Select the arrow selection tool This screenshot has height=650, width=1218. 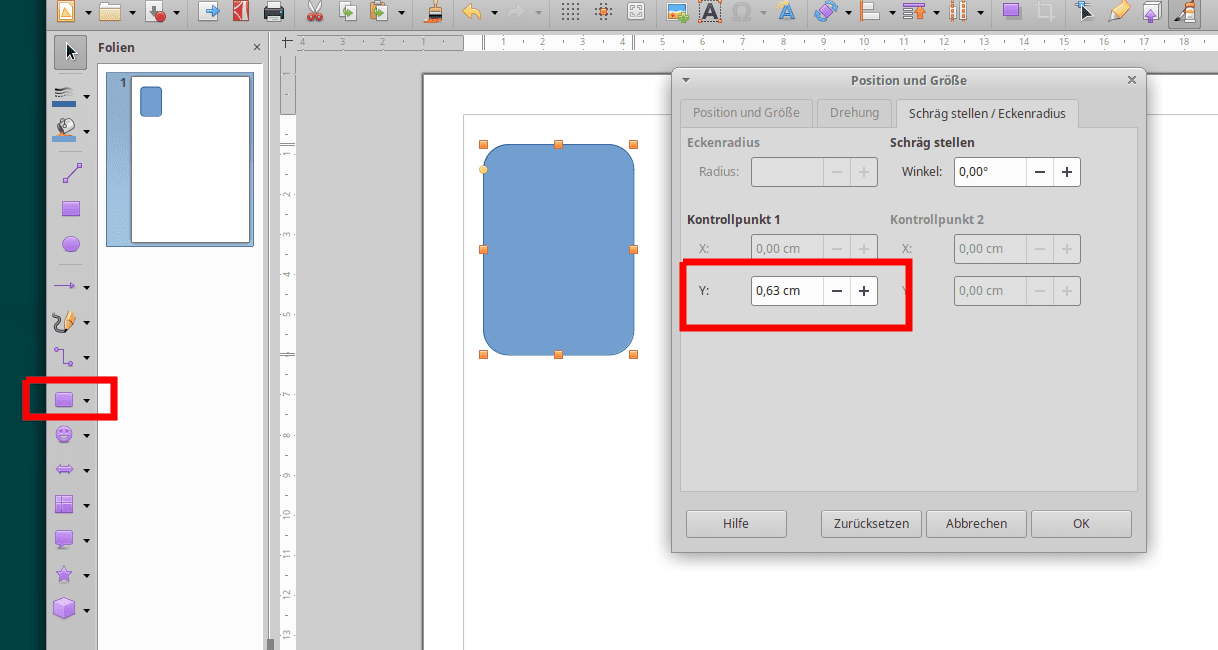click(x=70, y=53)
